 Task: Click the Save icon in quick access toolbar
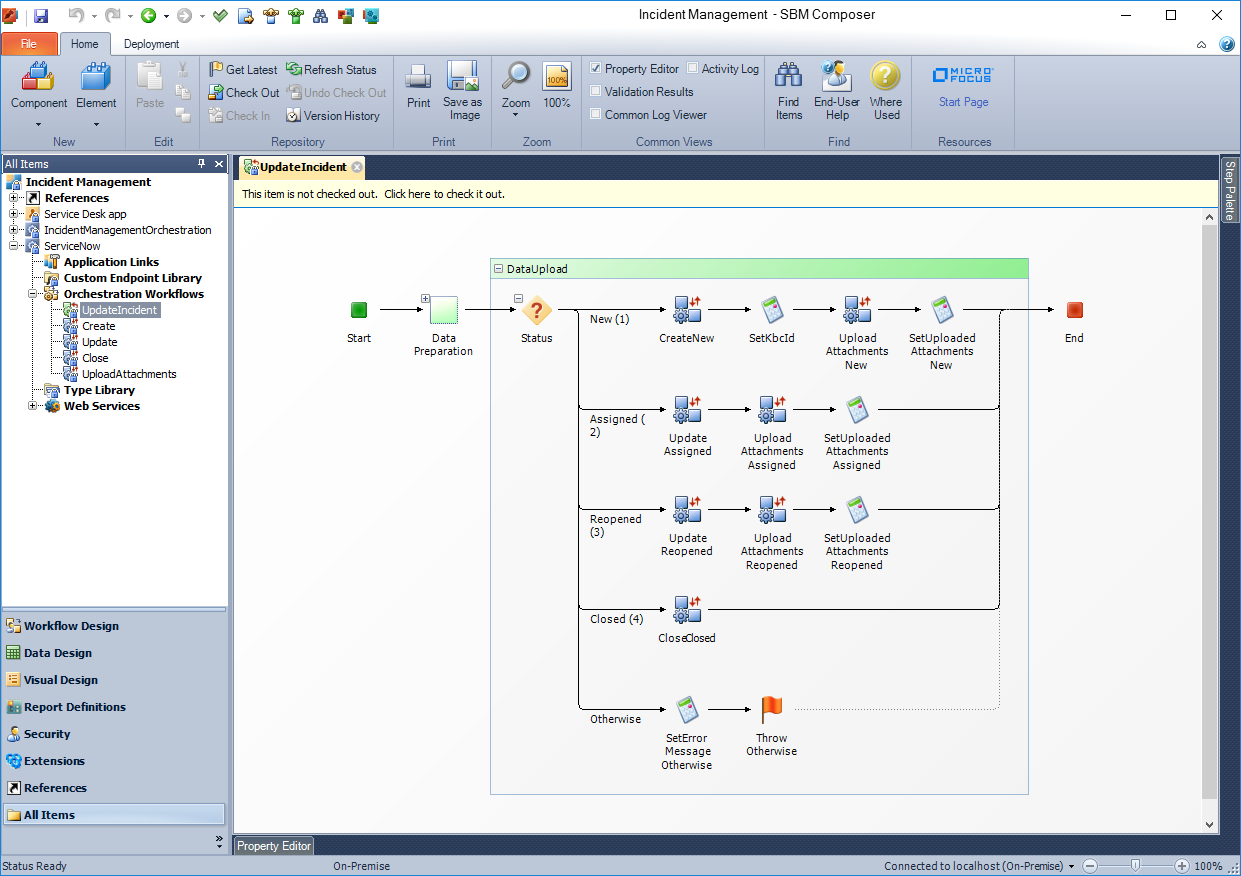coord(41,16)
